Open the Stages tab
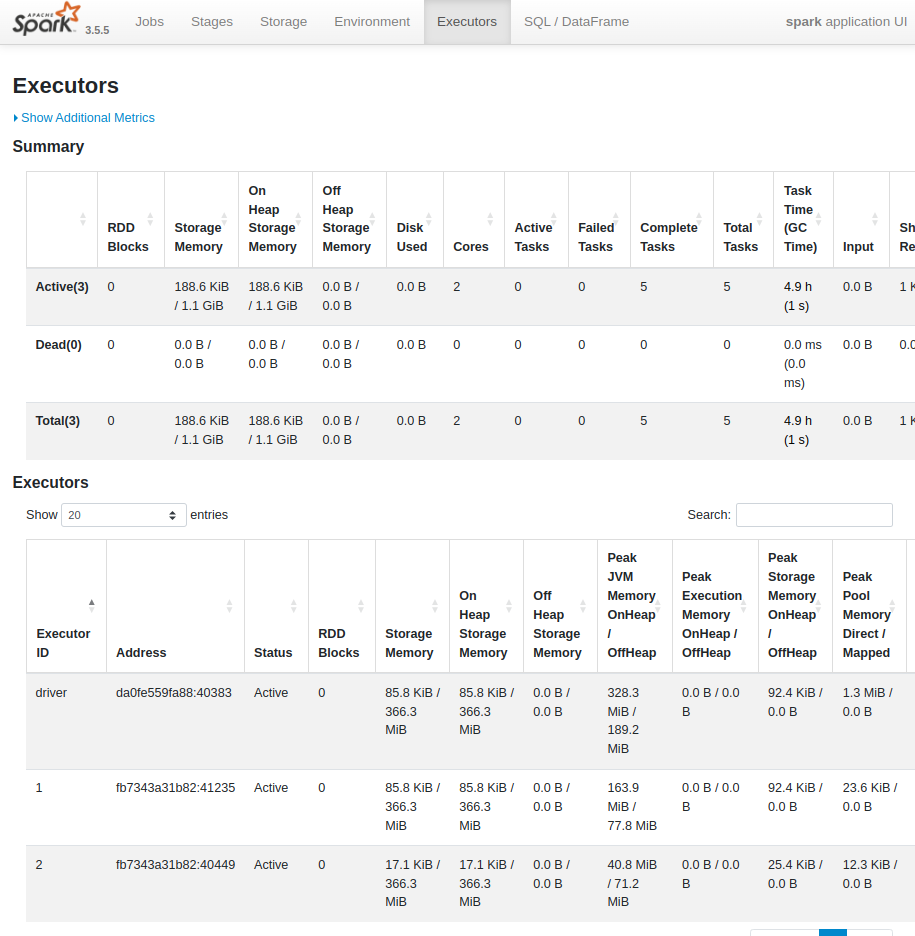Screen dimensions: 915x936 pyautogui.click(x=212, y=21)
